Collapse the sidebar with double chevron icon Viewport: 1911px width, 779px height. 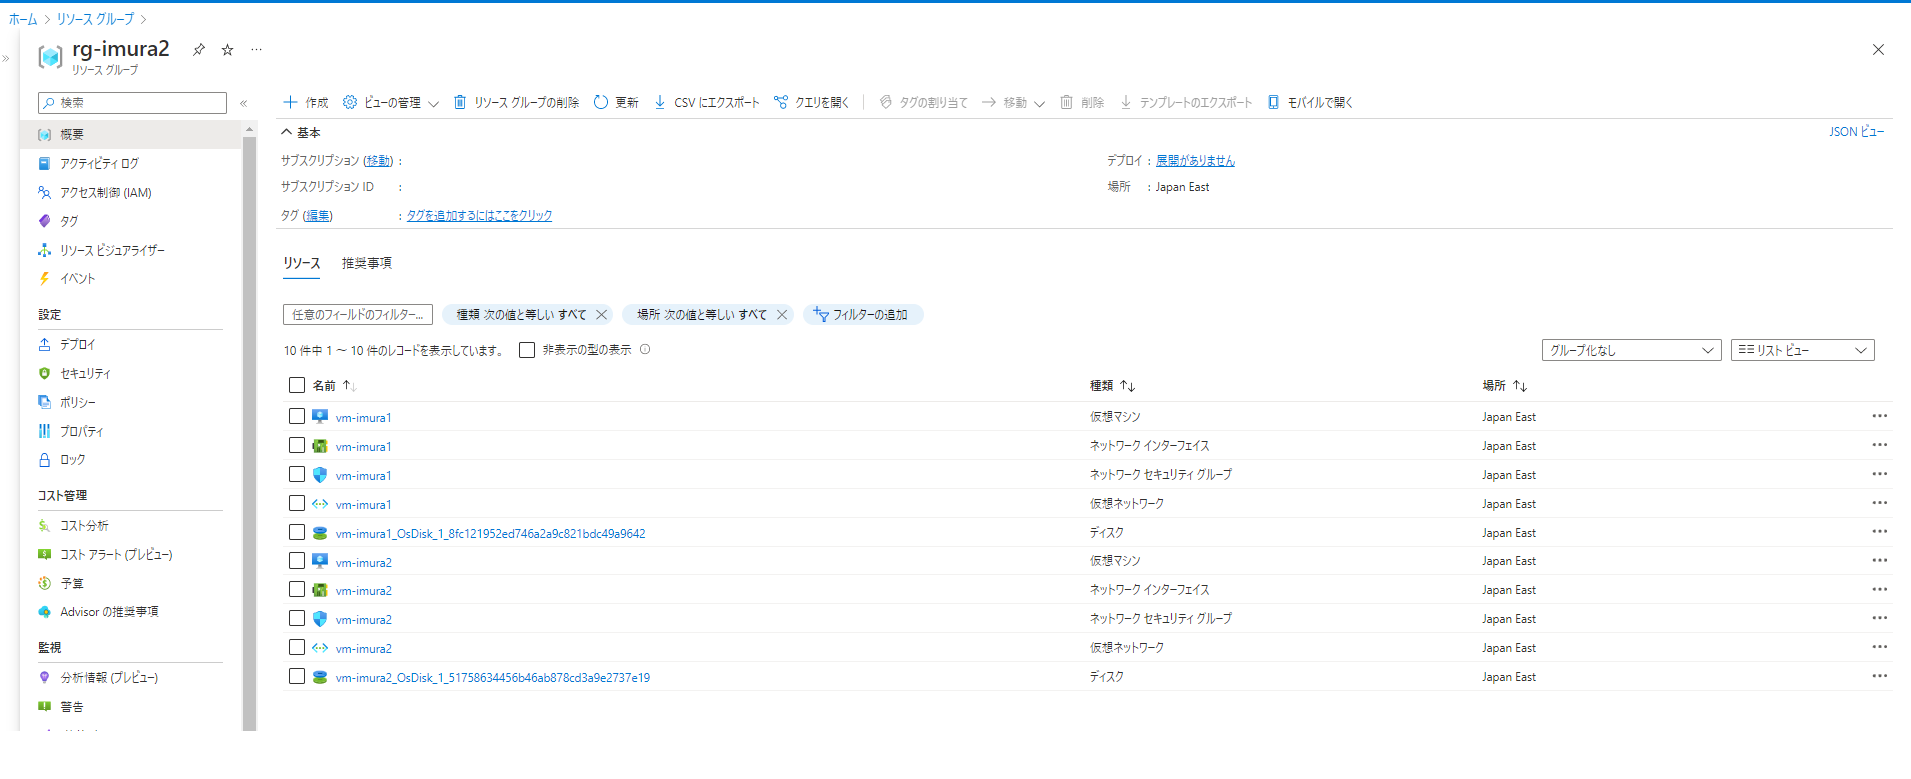pos(243,103)
